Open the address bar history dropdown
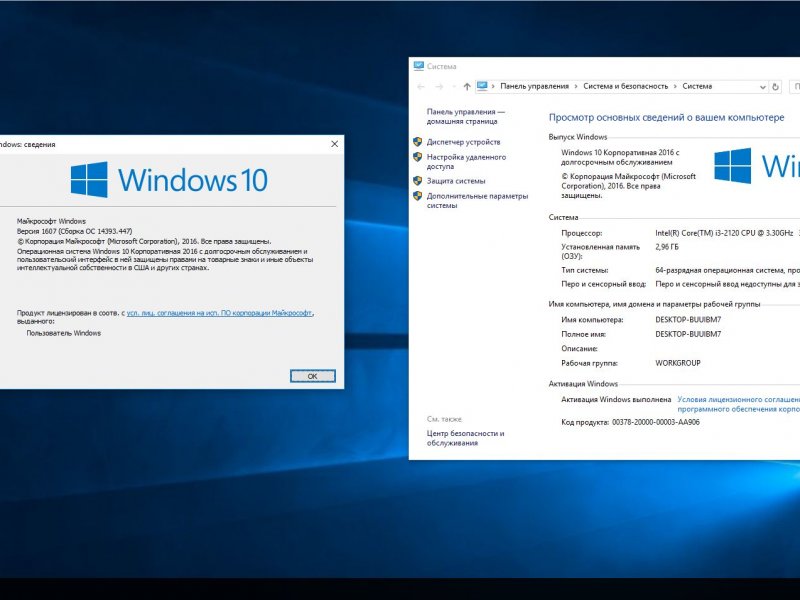The image size is (800, 600). (x=763, y=87)
